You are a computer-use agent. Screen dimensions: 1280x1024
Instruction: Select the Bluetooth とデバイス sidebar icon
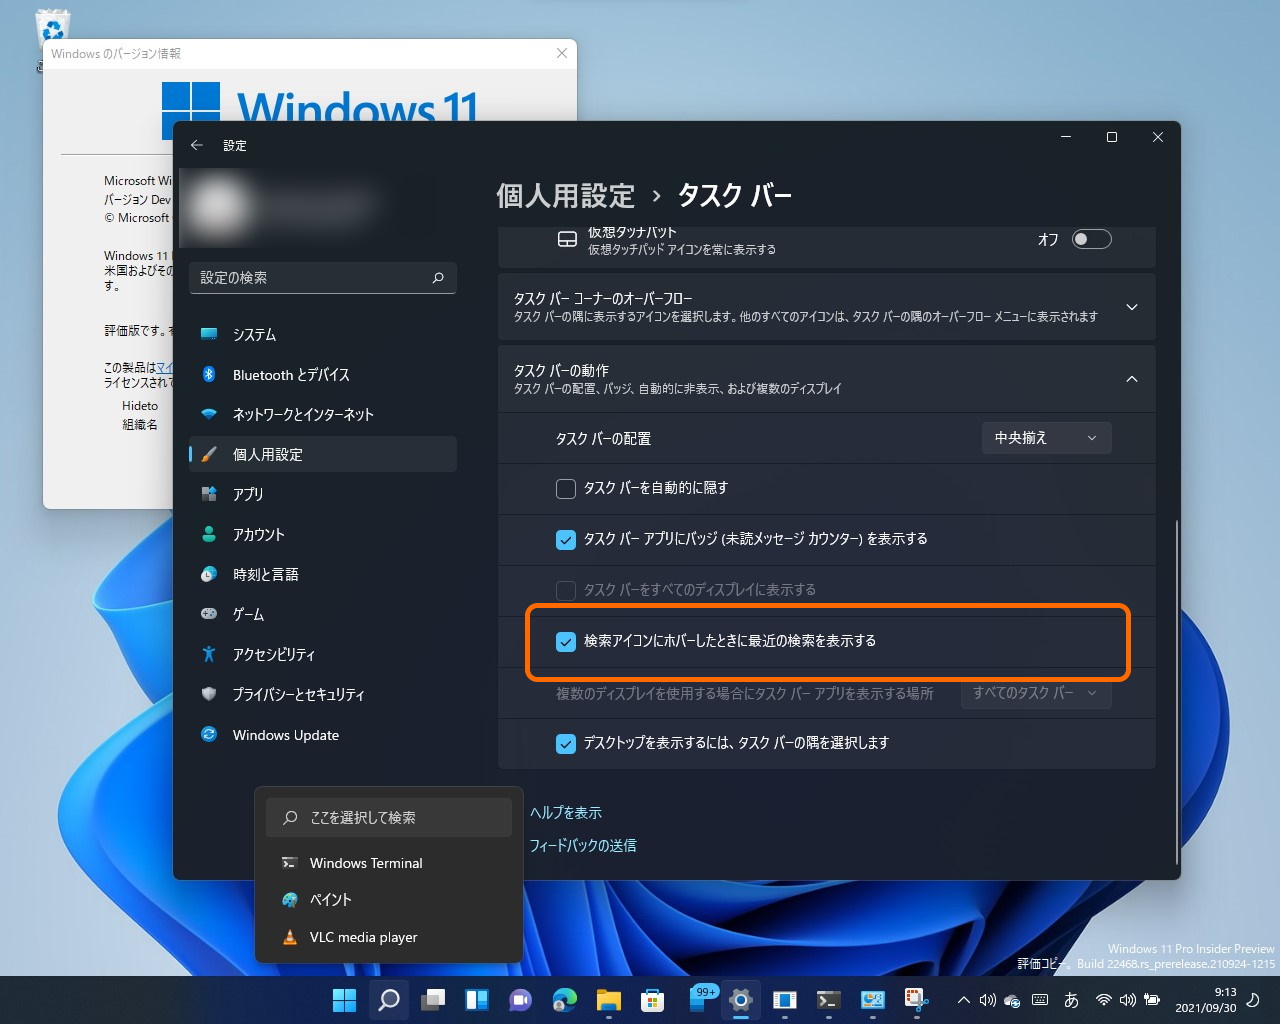click(208, 374)
